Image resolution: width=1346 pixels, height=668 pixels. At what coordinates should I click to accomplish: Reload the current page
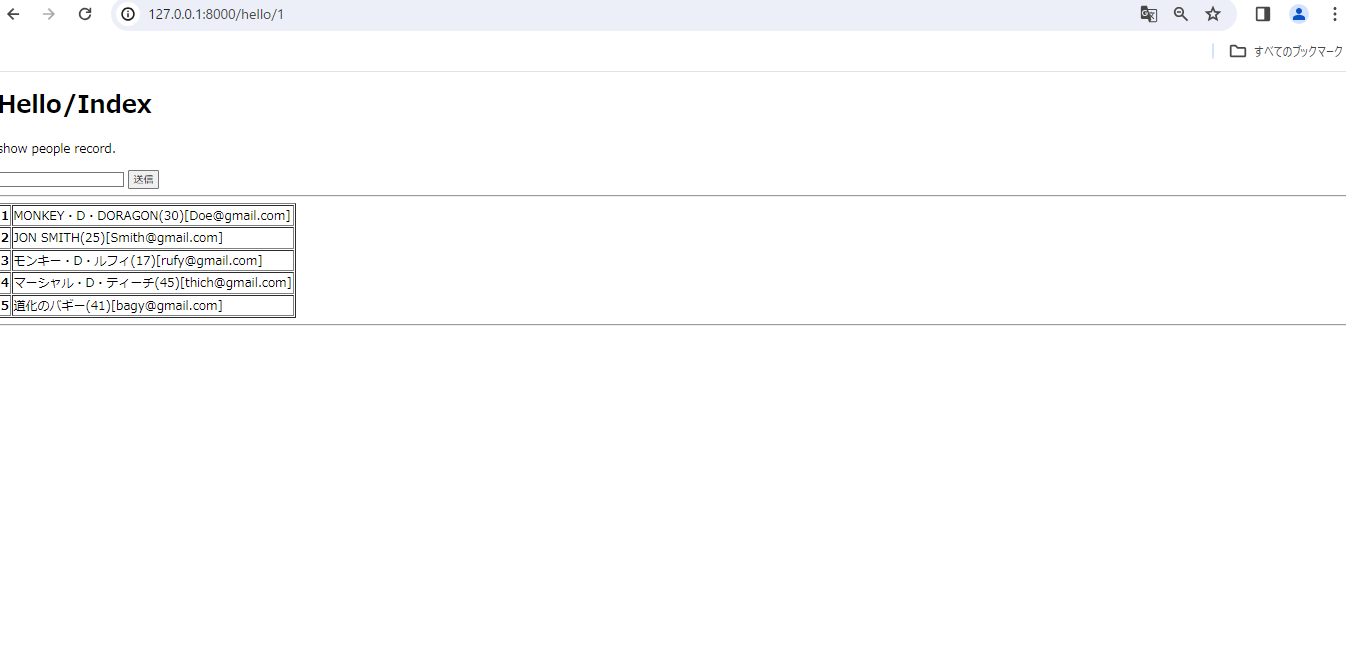pos(85,14)
